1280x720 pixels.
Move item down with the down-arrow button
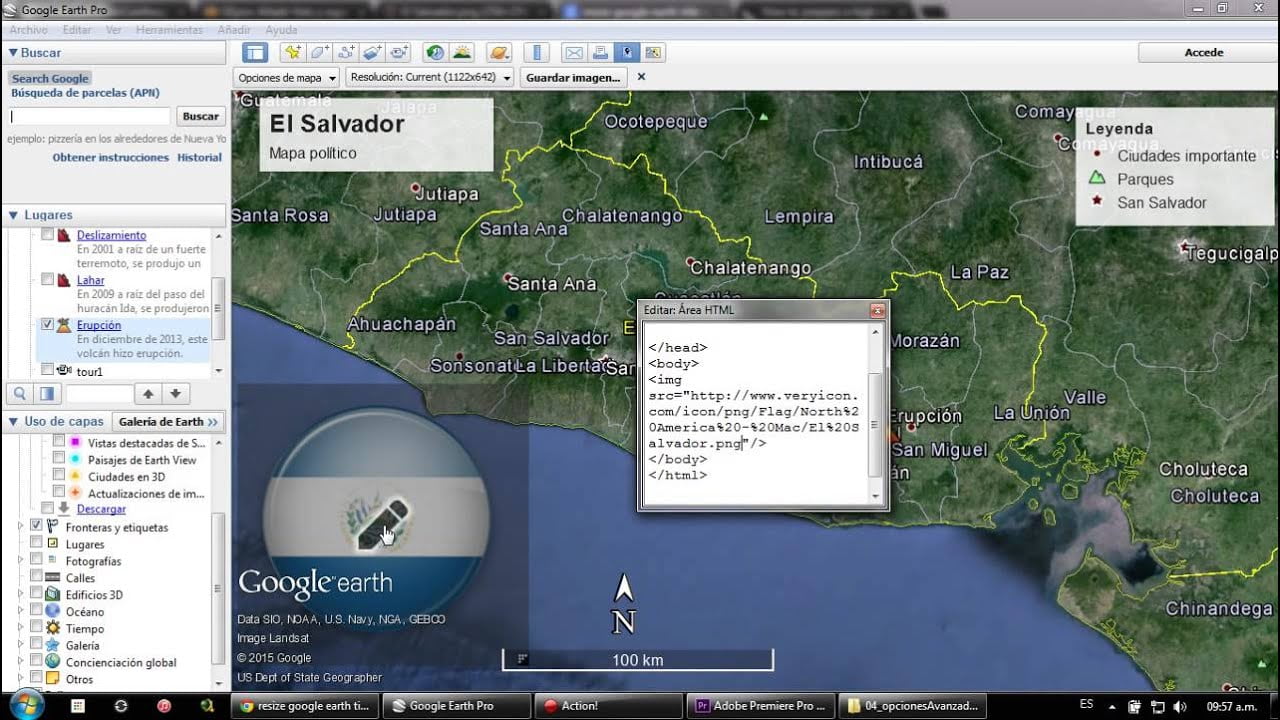[x=175, y=394]
